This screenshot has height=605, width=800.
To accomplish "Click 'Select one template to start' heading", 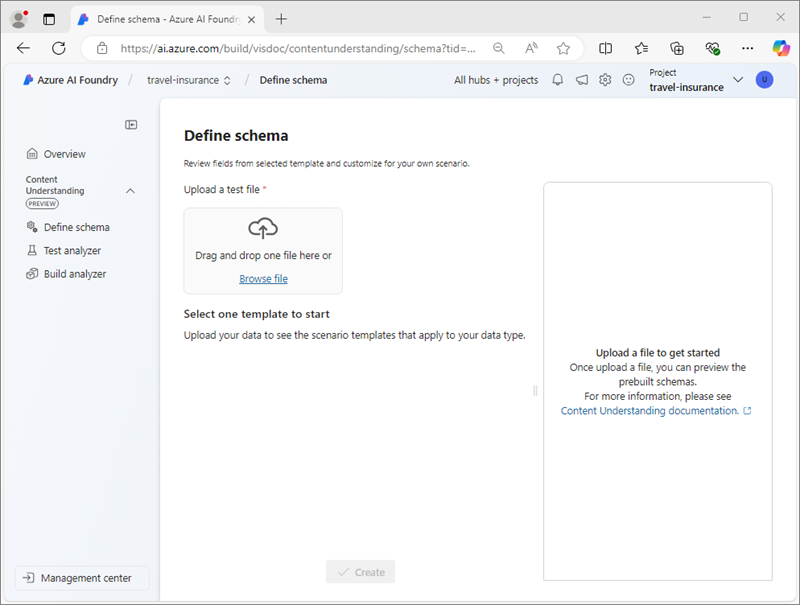I will coord(257,314).
